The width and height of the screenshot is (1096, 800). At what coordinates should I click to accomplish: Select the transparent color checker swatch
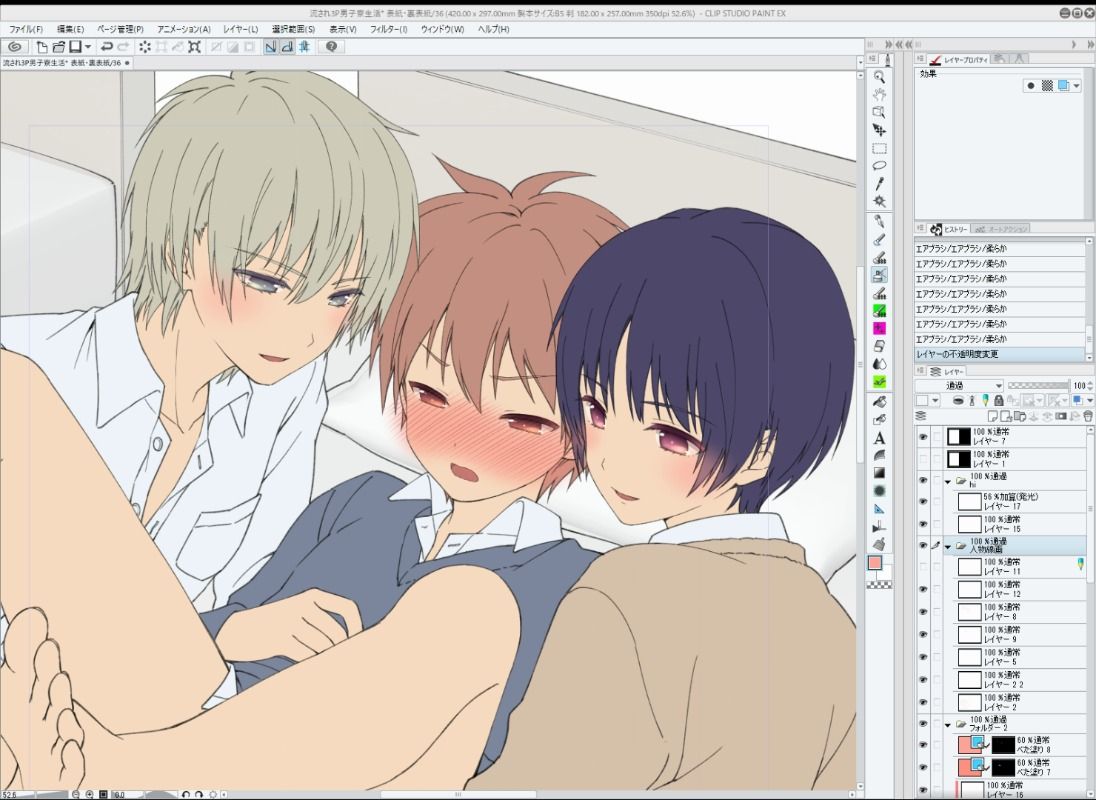point(879,585)
